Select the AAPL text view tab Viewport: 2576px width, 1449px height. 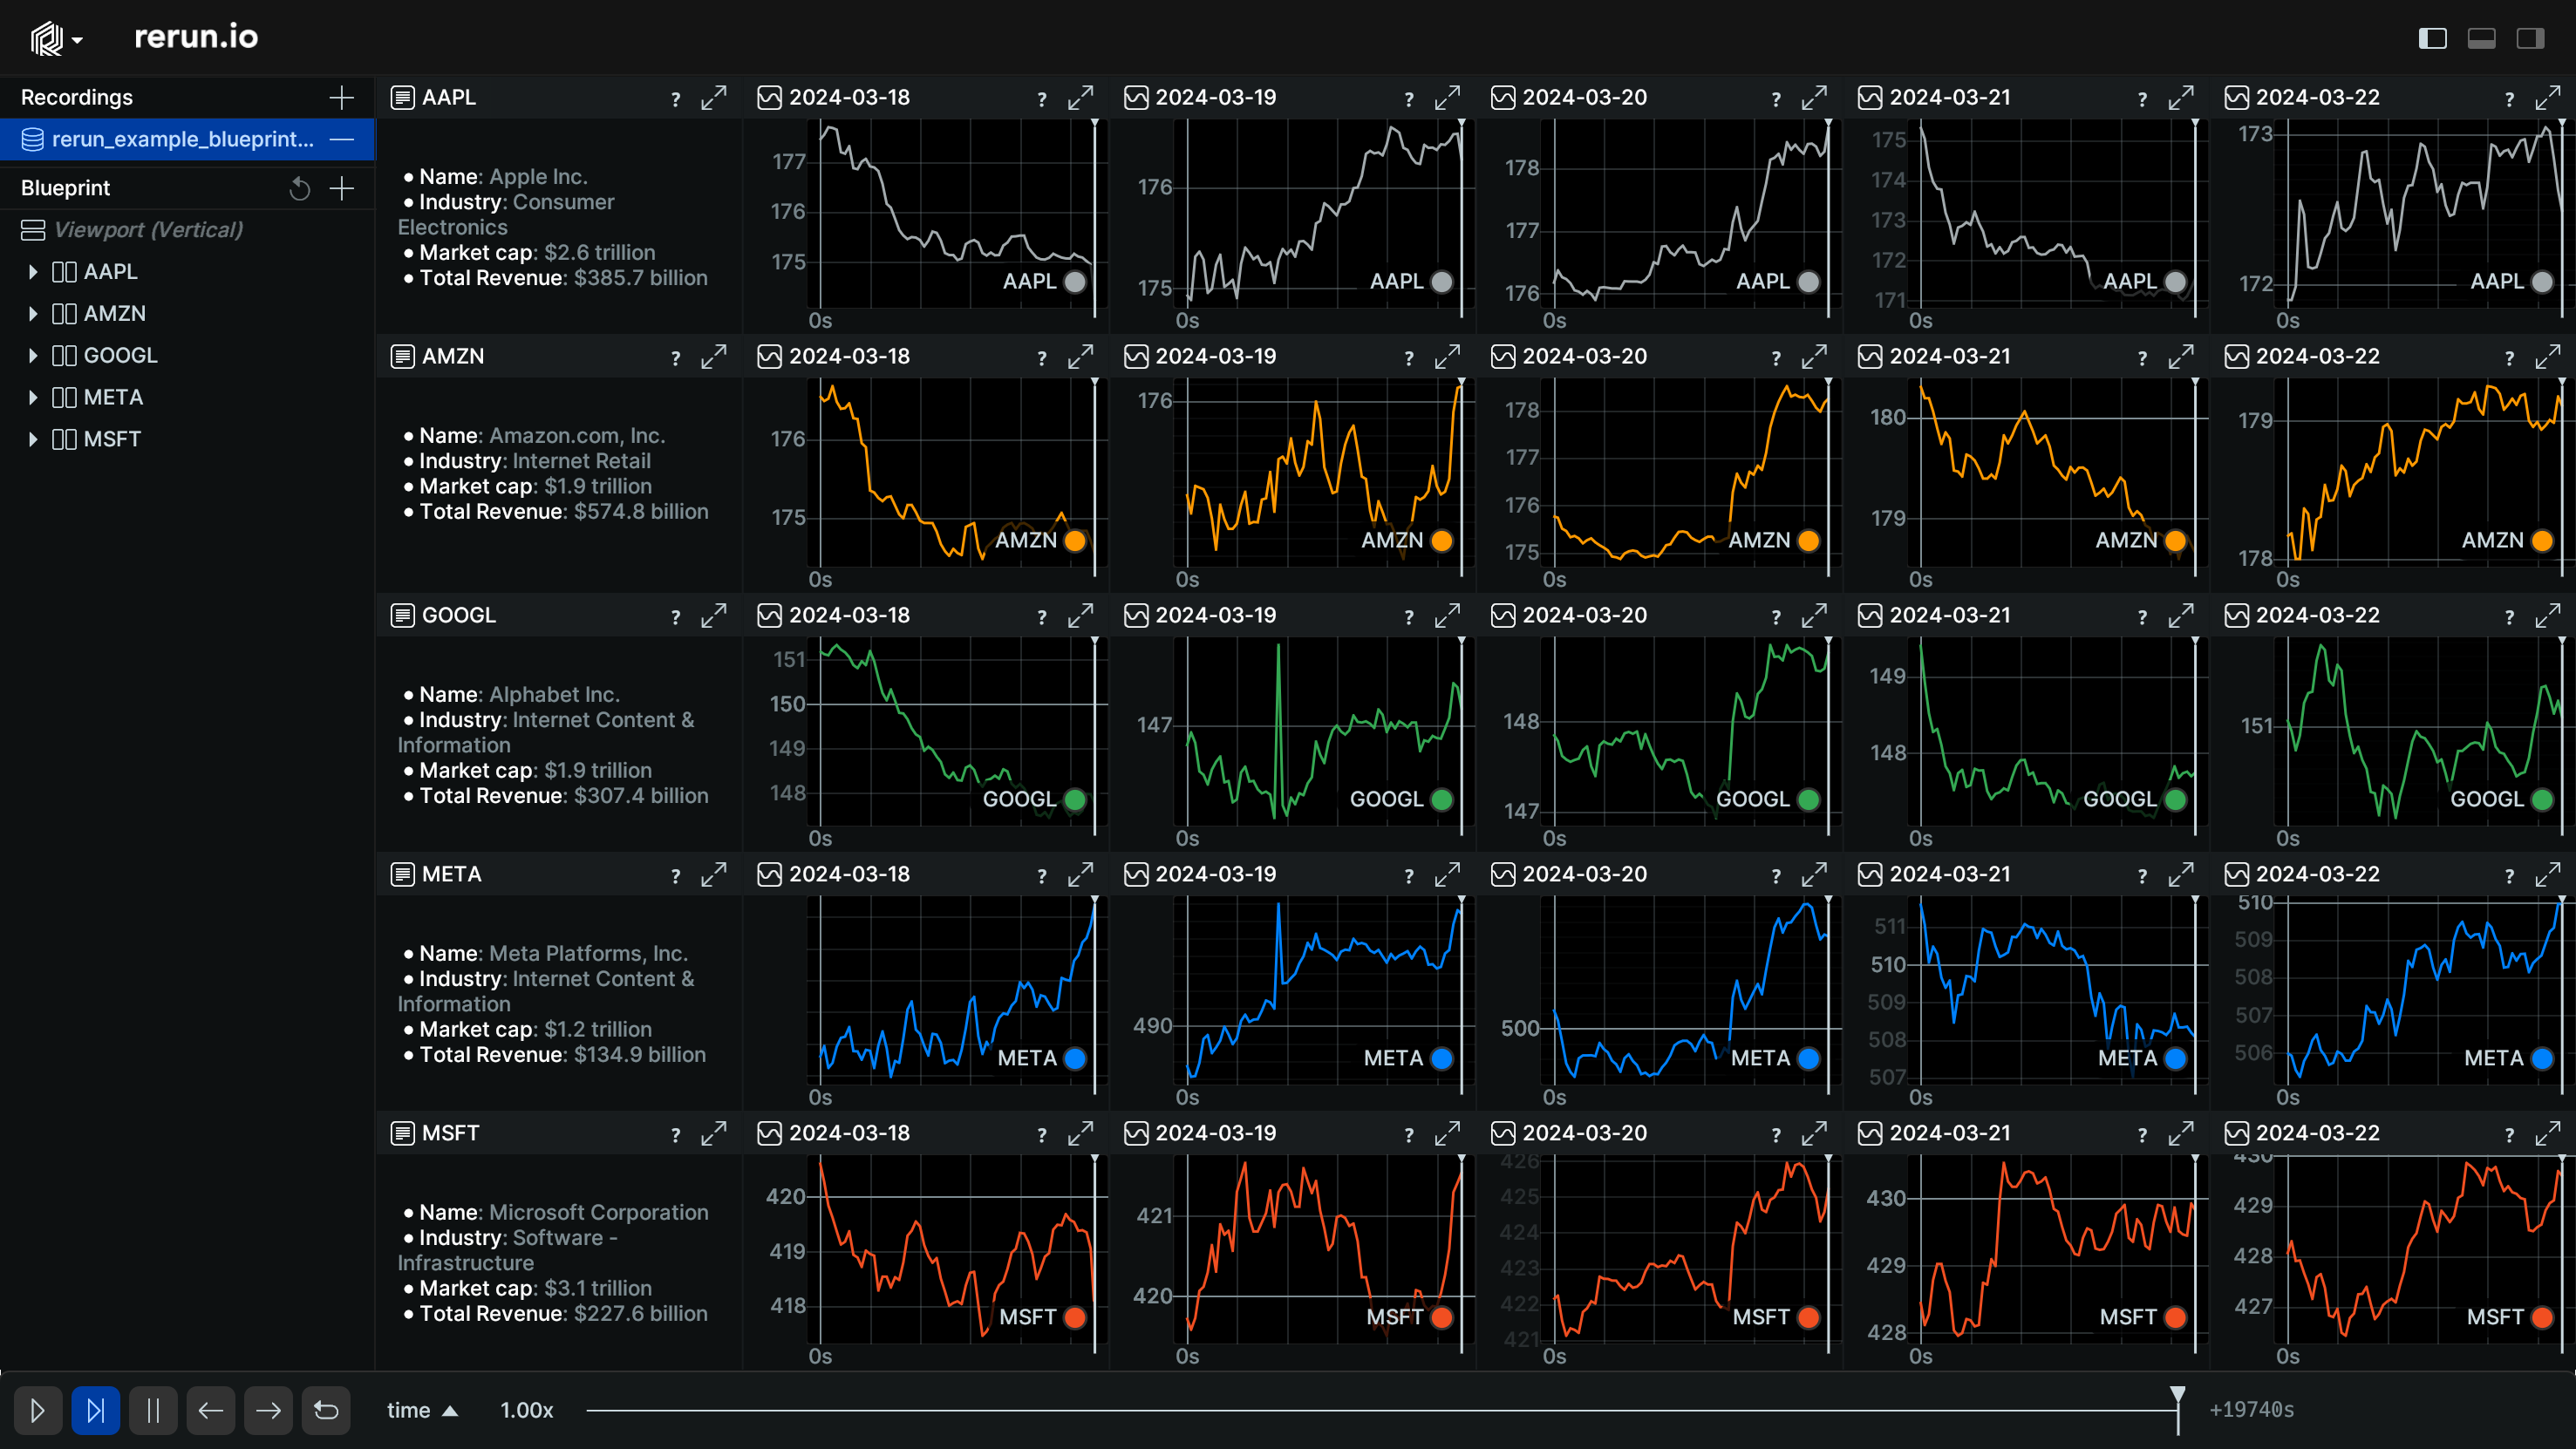tap(433, 98)
